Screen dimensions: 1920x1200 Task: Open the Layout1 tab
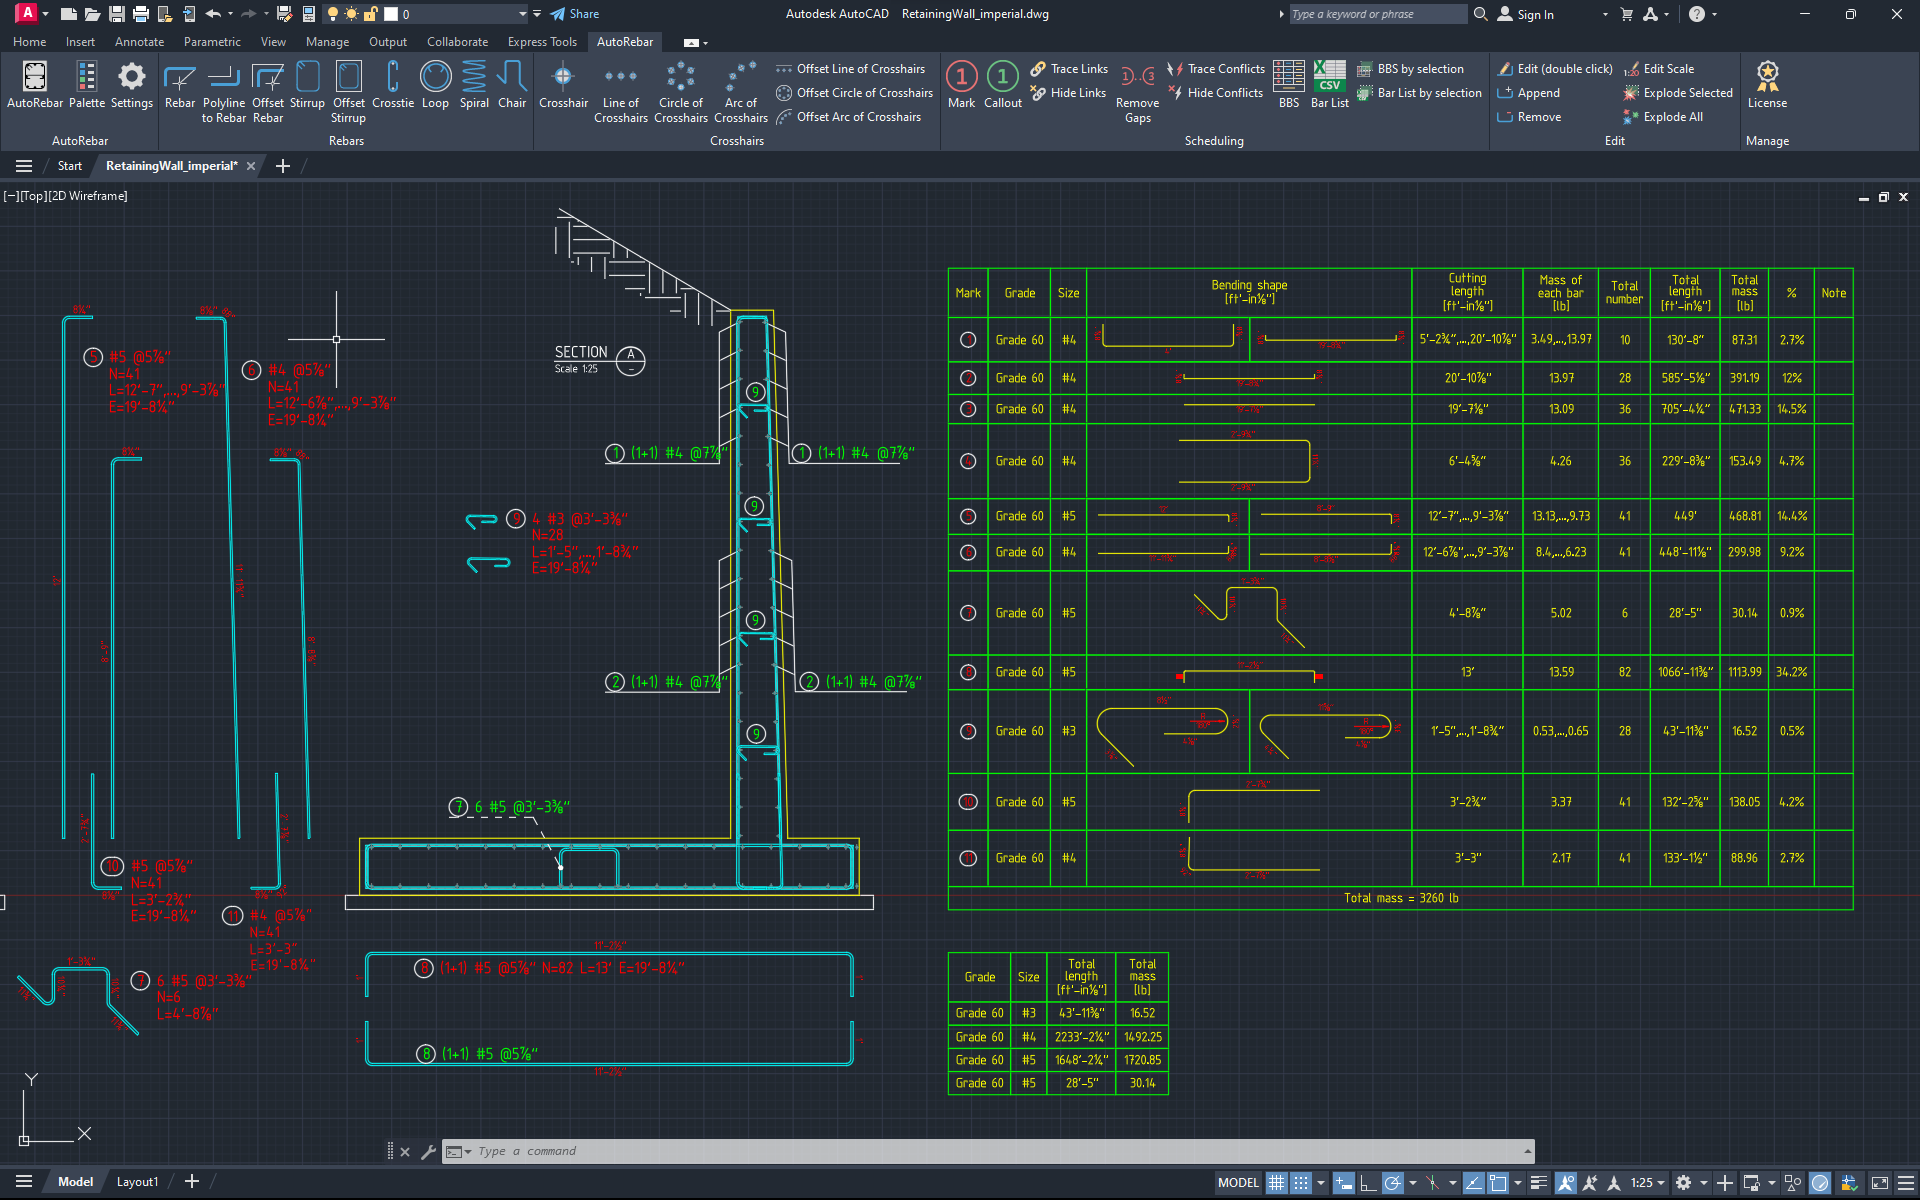[137, 1182]
